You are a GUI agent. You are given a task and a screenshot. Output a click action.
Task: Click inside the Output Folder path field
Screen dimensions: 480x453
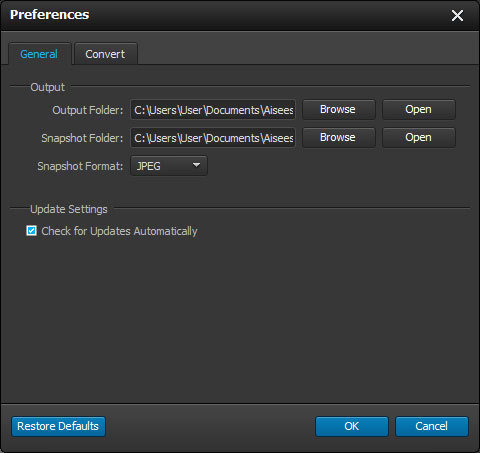tap(213, 110)
